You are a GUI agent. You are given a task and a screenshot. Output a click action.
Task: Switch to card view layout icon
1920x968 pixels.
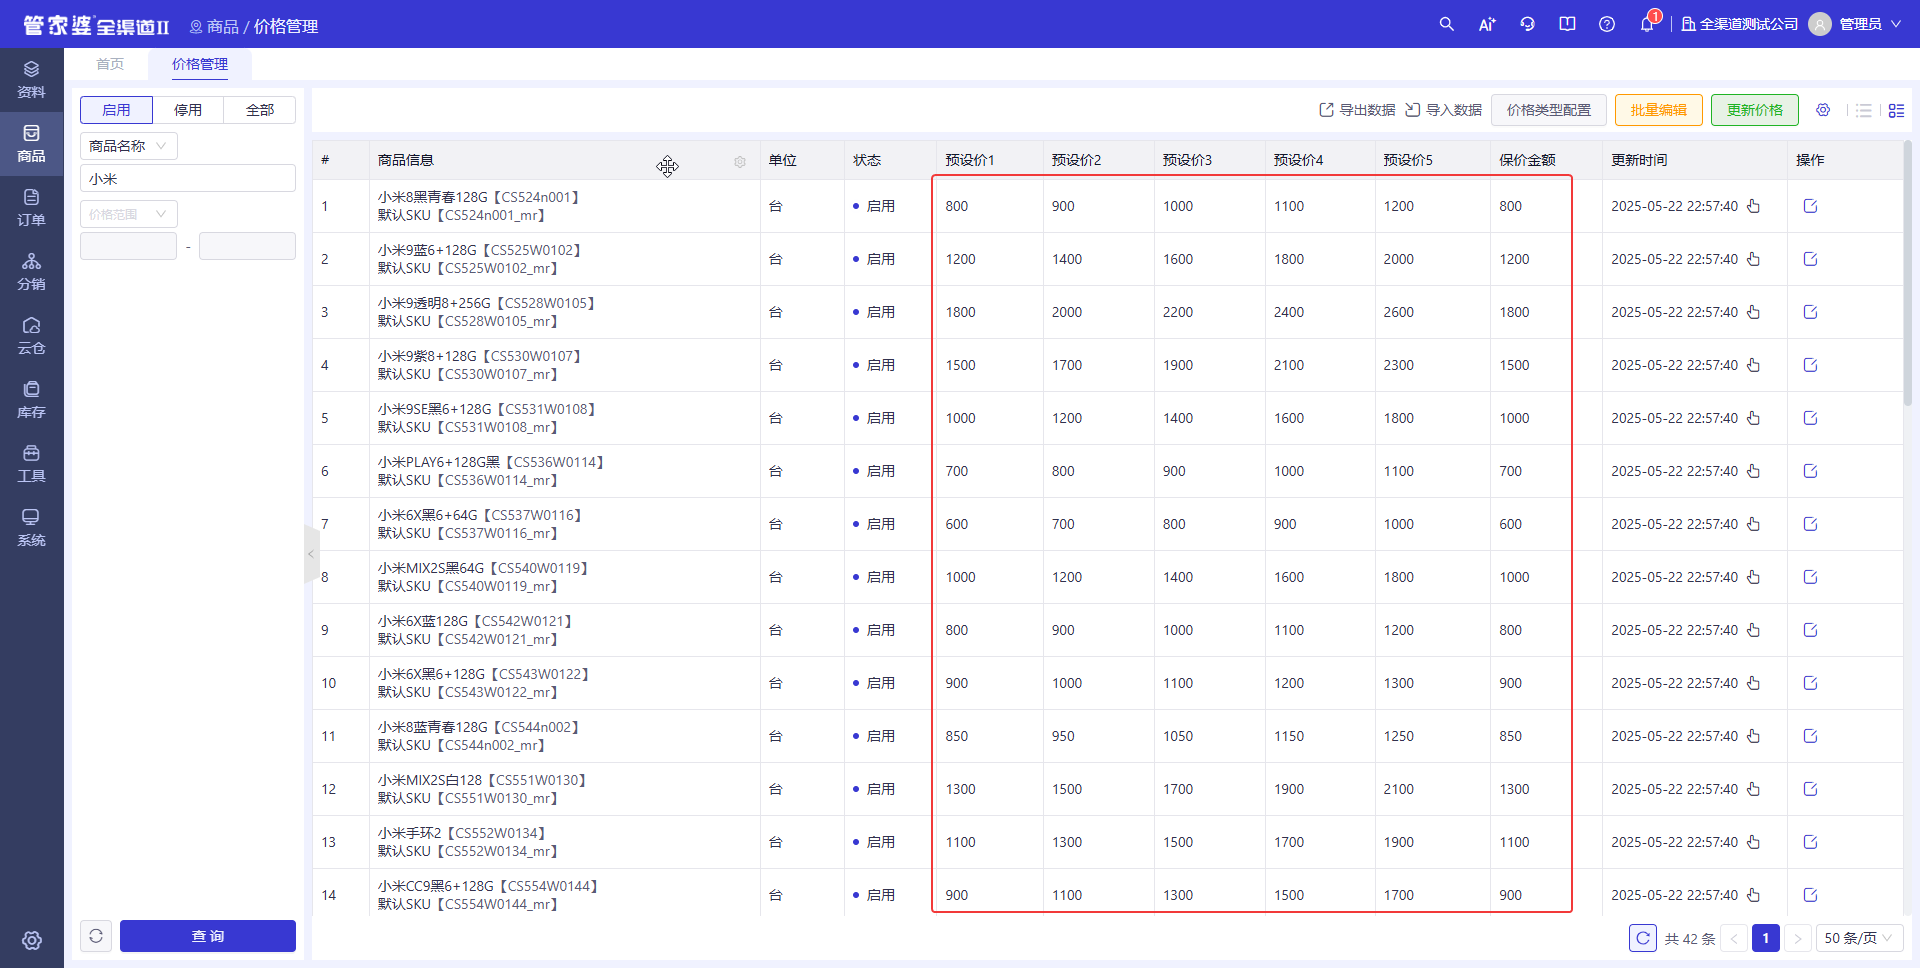click(1896, 110)
